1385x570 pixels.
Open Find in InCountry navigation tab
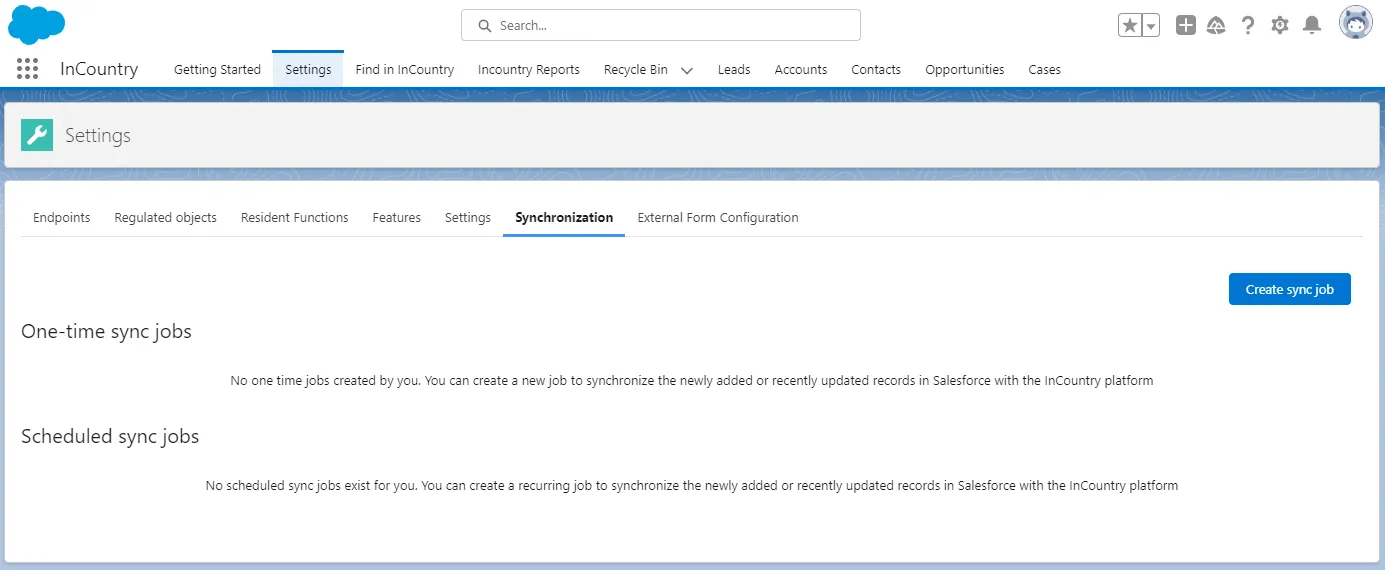404,69
